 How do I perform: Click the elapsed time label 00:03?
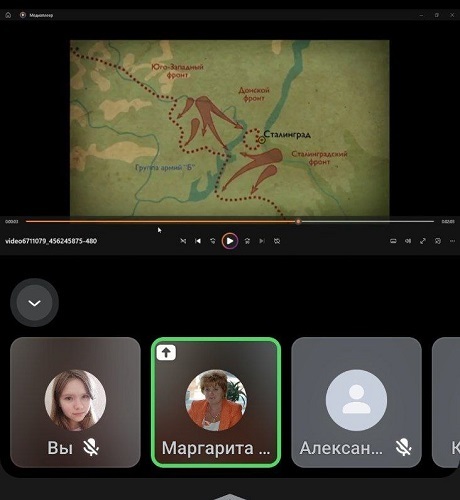click(12, 222)
